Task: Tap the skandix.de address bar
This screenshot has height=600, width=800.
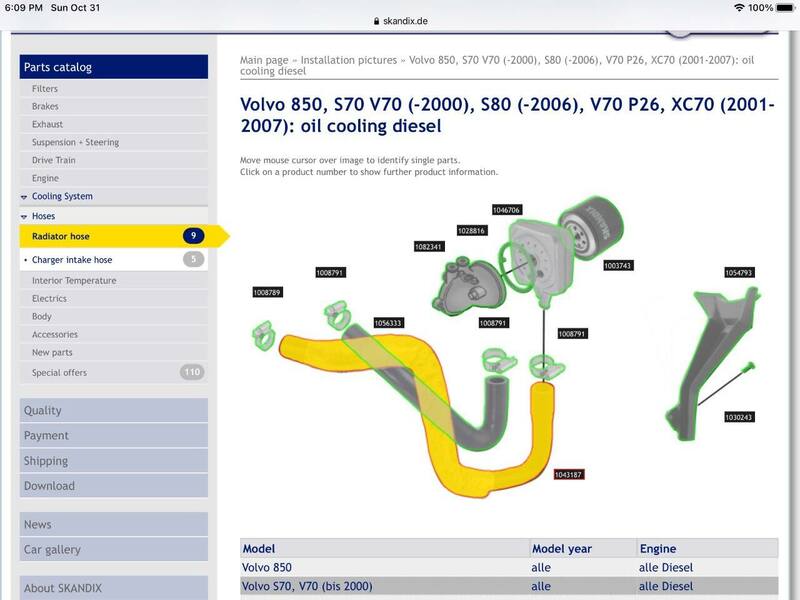Action: pyautogui.click(x=401, y=21)
